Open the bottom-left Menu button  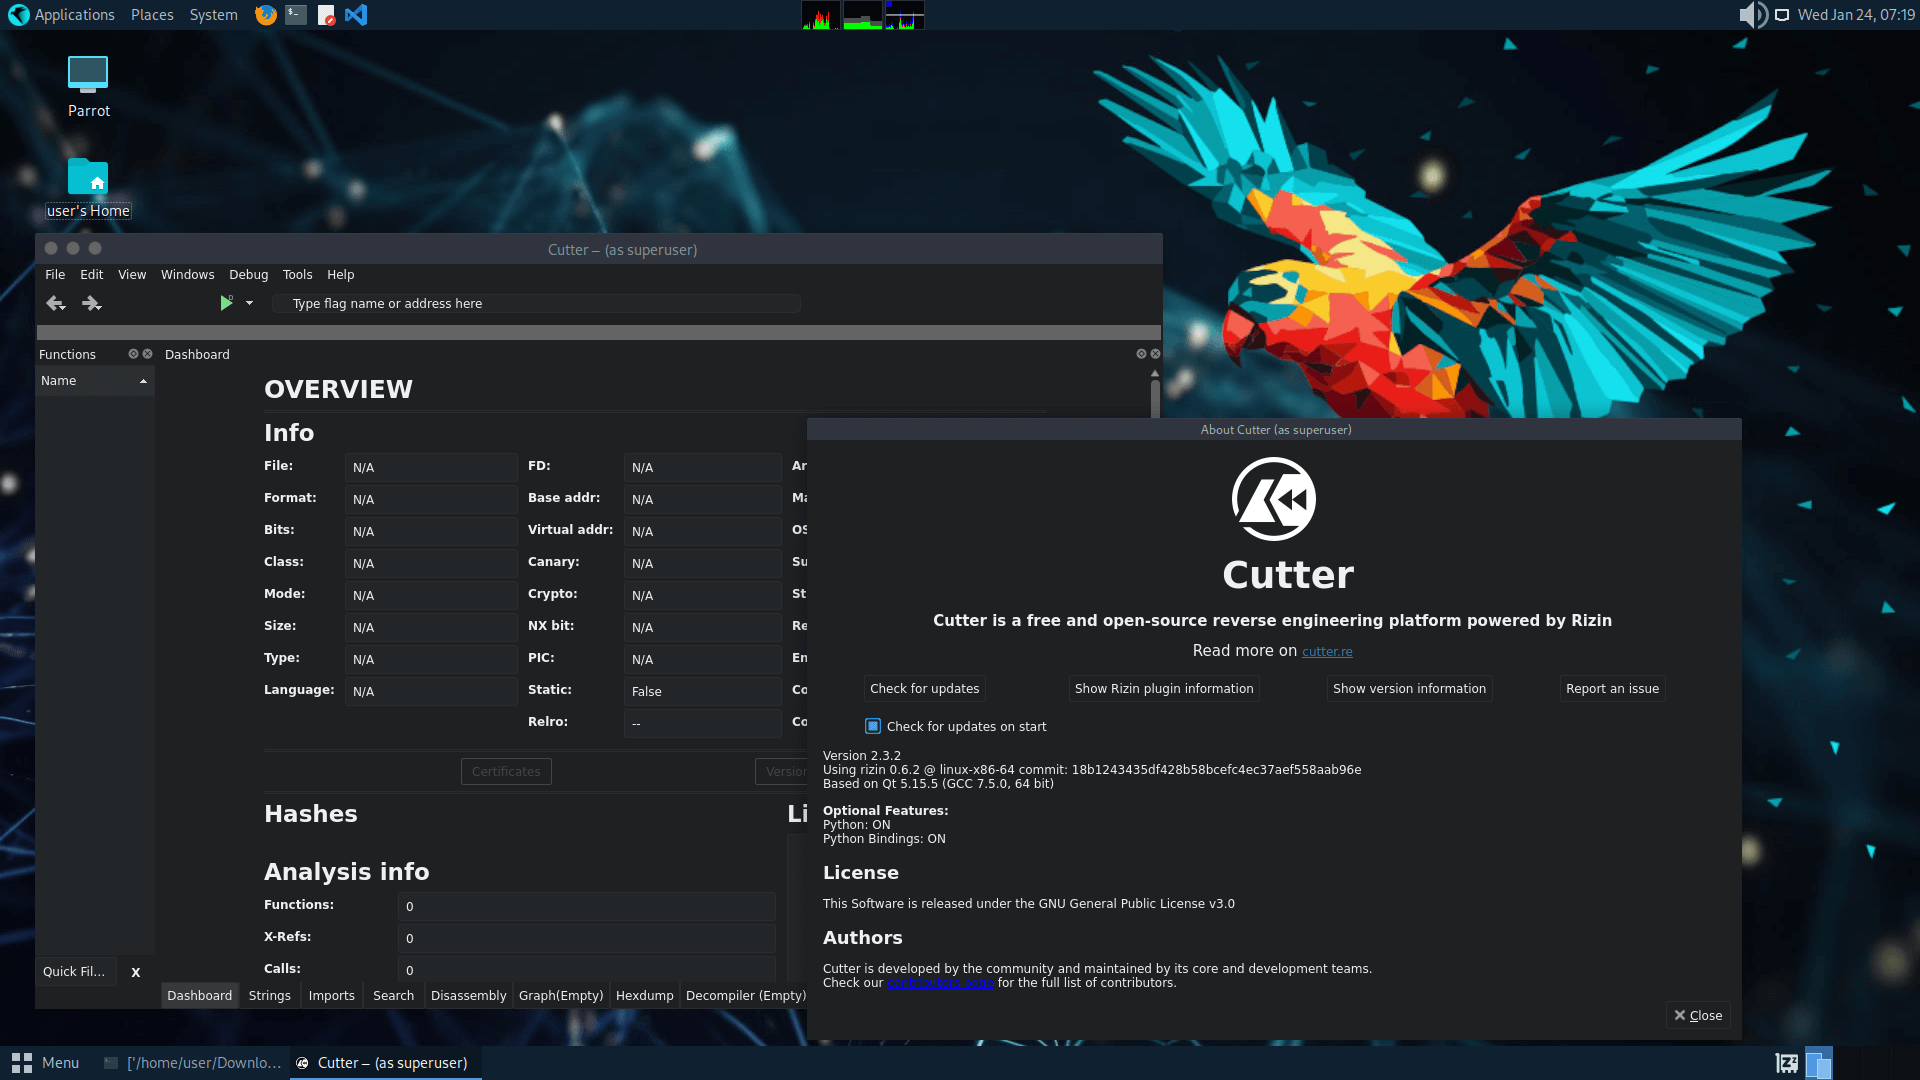coord(46,1063)
